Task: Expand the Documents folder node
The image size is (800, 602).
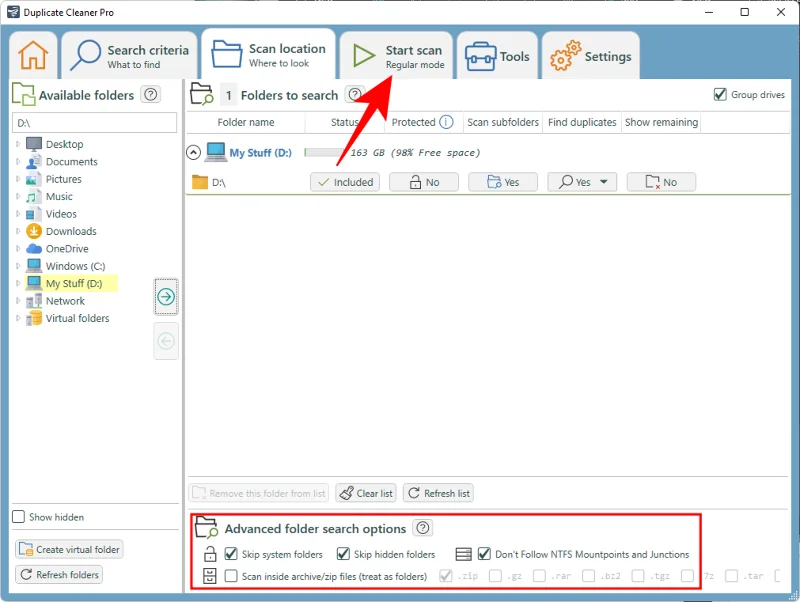Action: point(18,162)
